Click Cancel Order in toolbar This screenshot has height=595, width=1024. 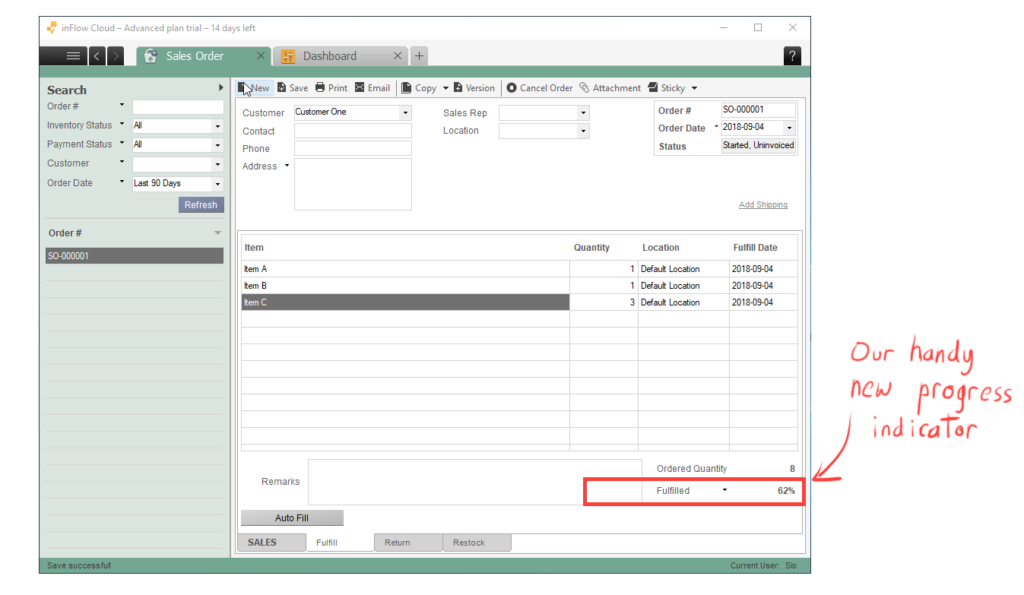[539, 88]
